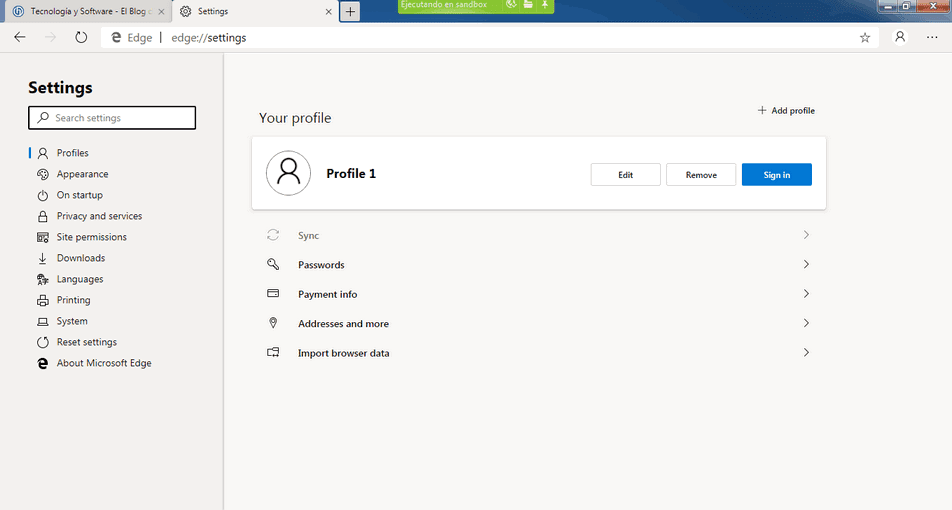Viewport: 952px width, 510px height.
Task: Expand Import browser data chevron
Action: pos(806,353)
